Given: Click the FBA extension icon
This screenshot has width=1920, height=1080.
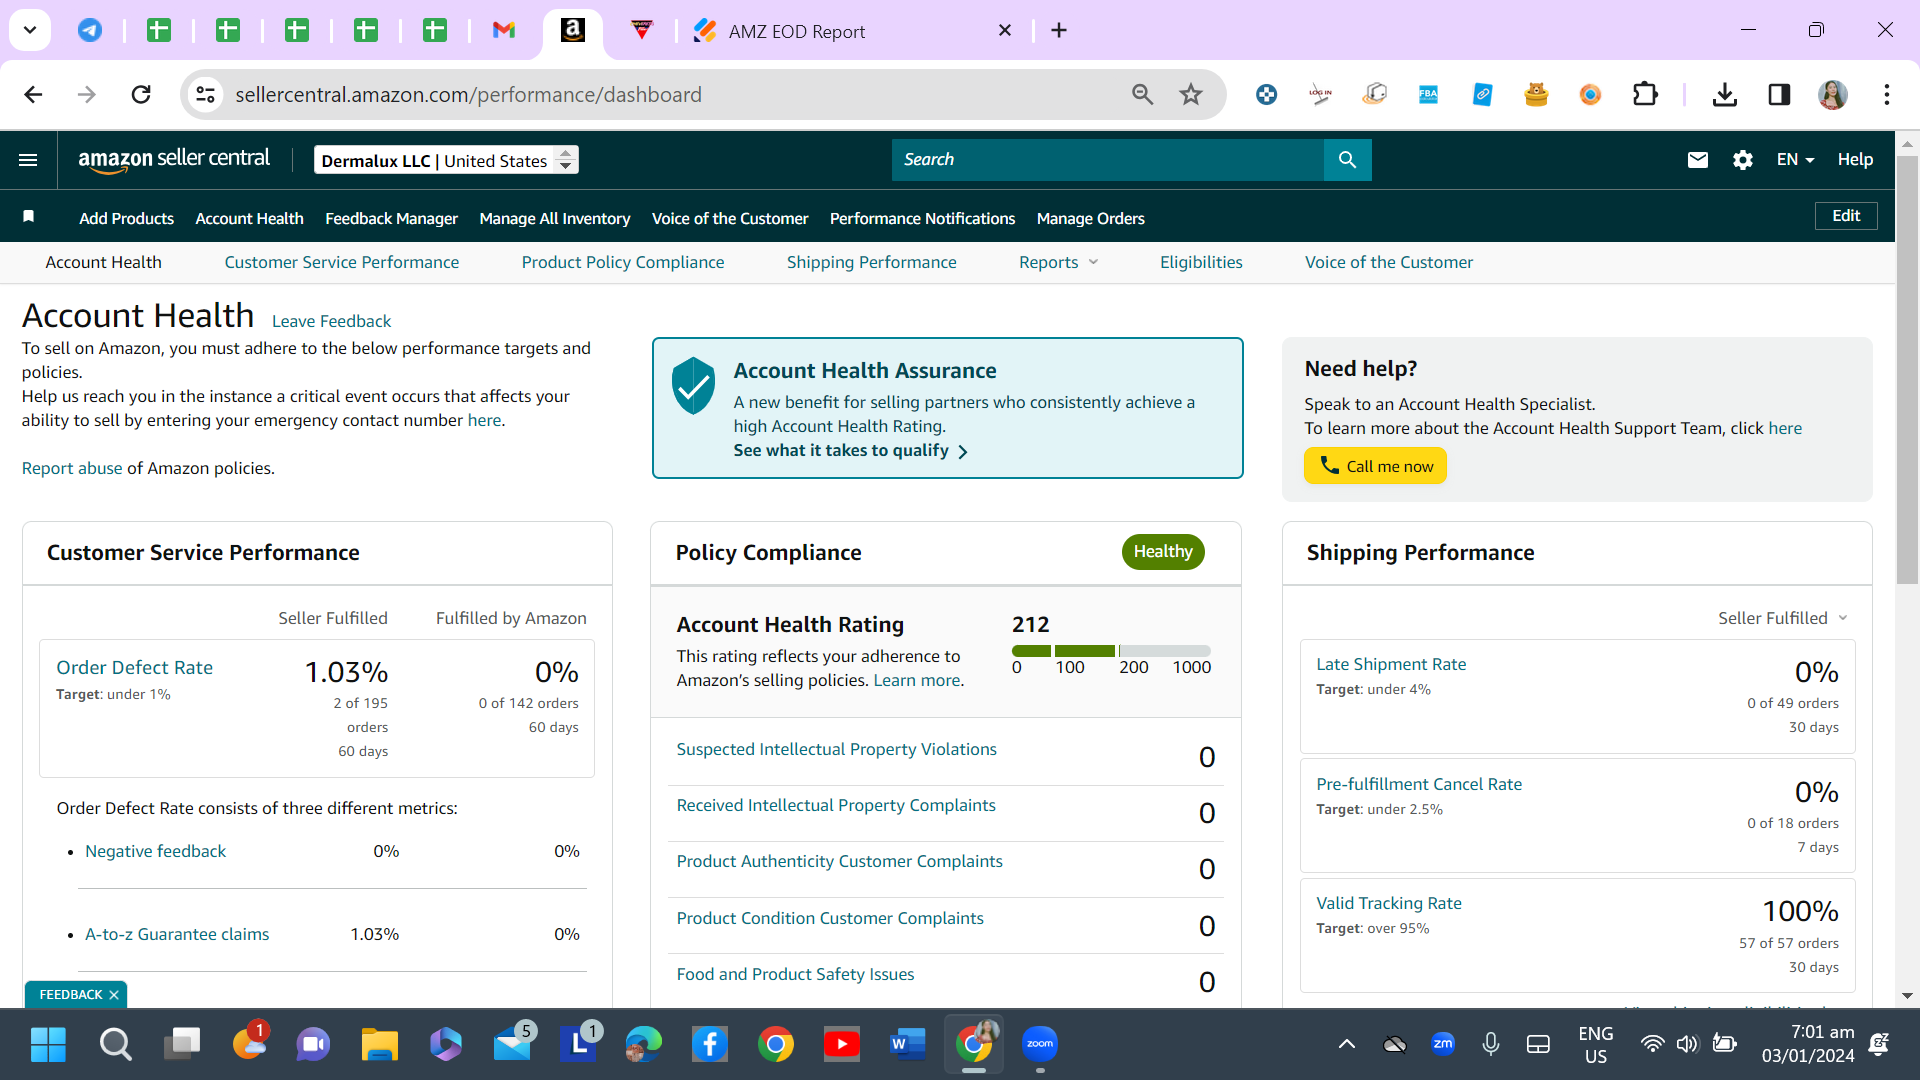Looking at the screenshot, I should (x=1428, y=94).
